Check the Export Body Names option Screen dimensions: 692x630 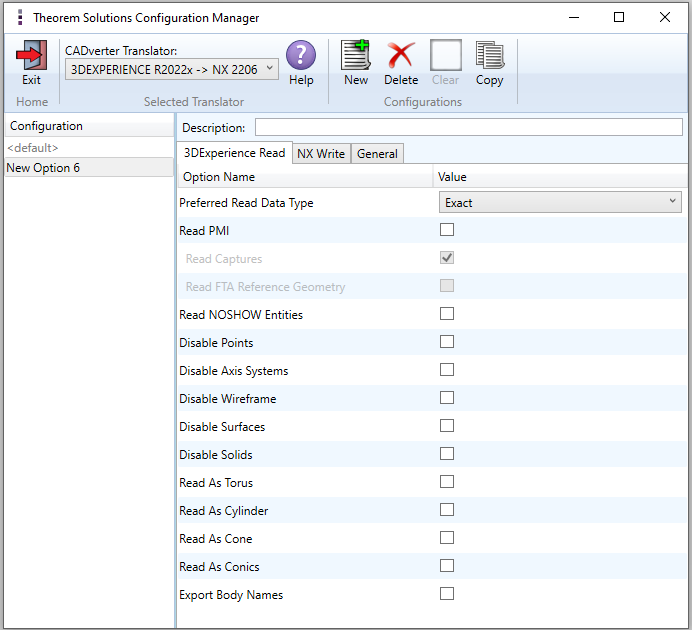click(447, 594)
